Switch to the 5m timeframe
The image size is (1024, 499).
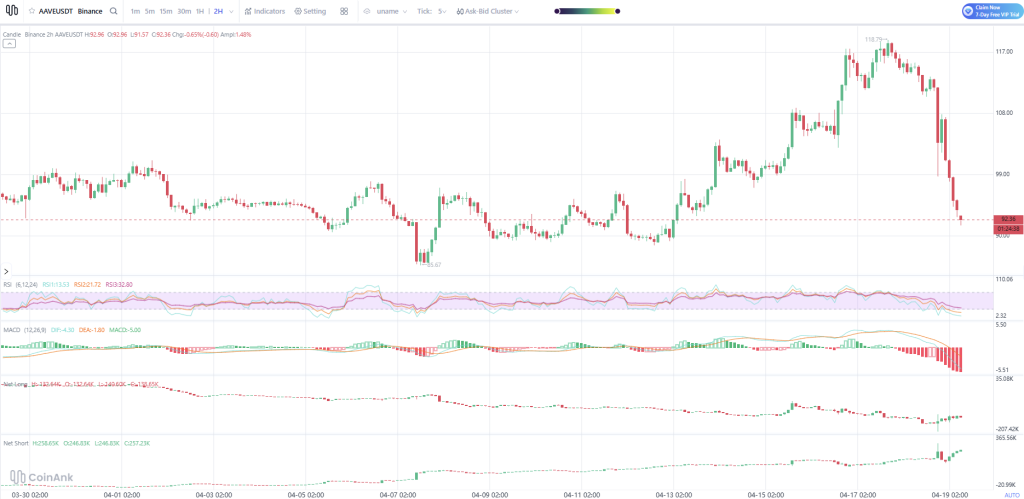point(150,11)
